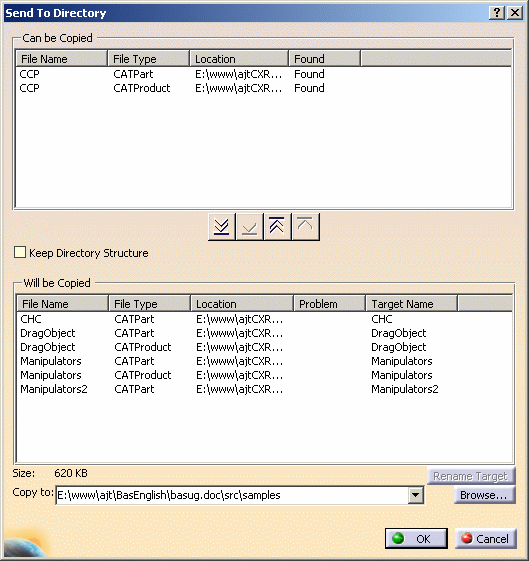Click the Rename Target button
Image resolution: width=529 pixels, height=561 pixels.
click(x=471, y=476)
